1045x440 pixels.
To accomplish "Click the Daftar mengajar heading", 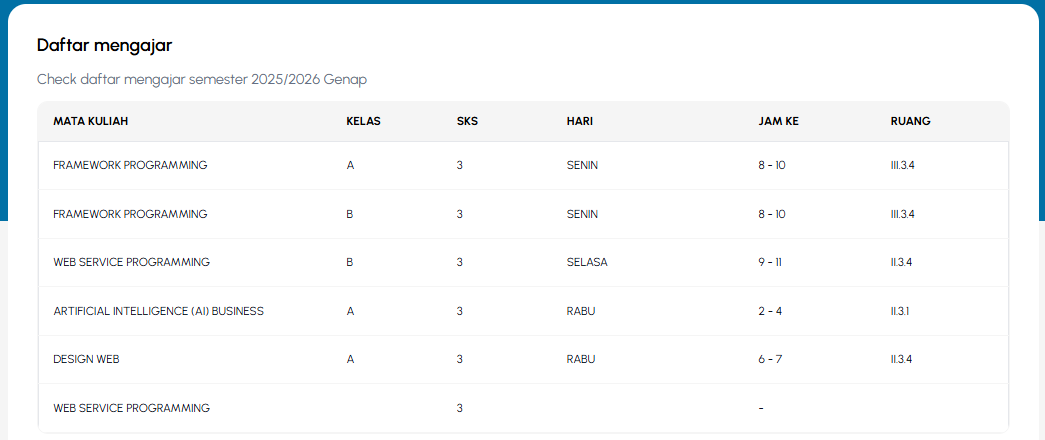I will pyautogui.click(x=105, y=45).
